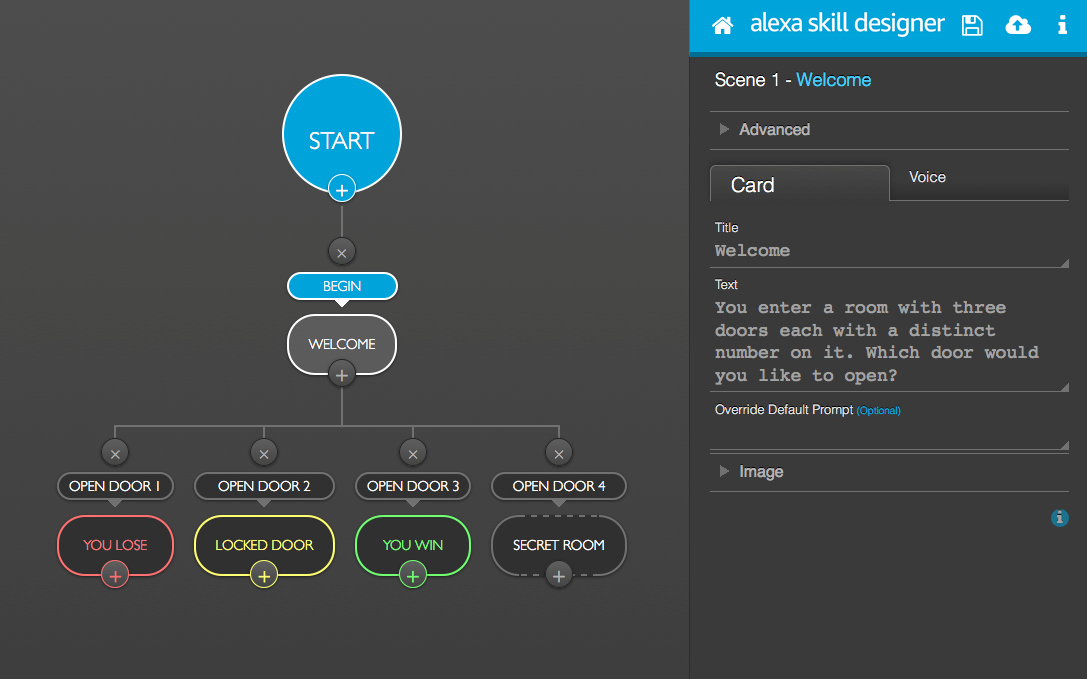
Task: Click the Override Default Prompt field
Action: (888, 437)
